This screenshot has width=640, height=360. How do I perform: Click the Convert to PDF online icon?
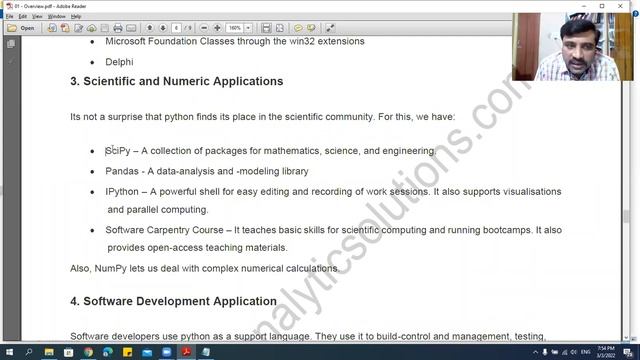[x=52, y=28]
